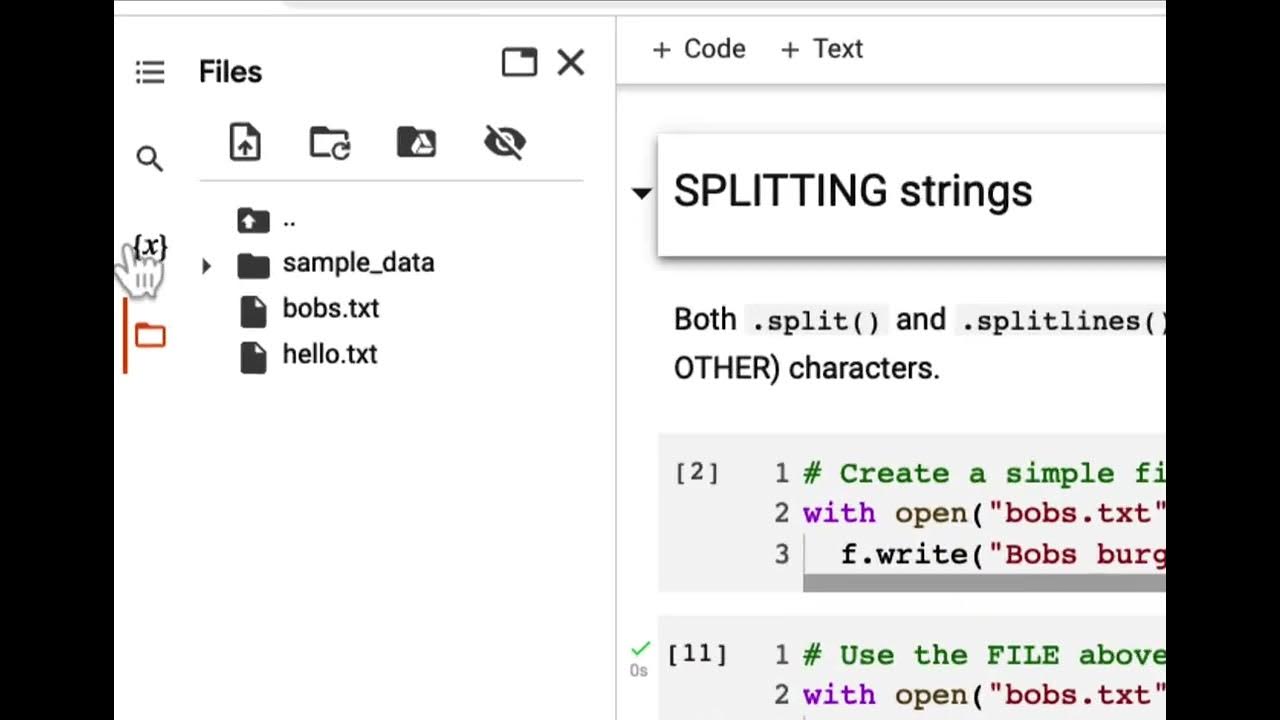
Task: Add a new Text cell
Action: click(822, 49)
